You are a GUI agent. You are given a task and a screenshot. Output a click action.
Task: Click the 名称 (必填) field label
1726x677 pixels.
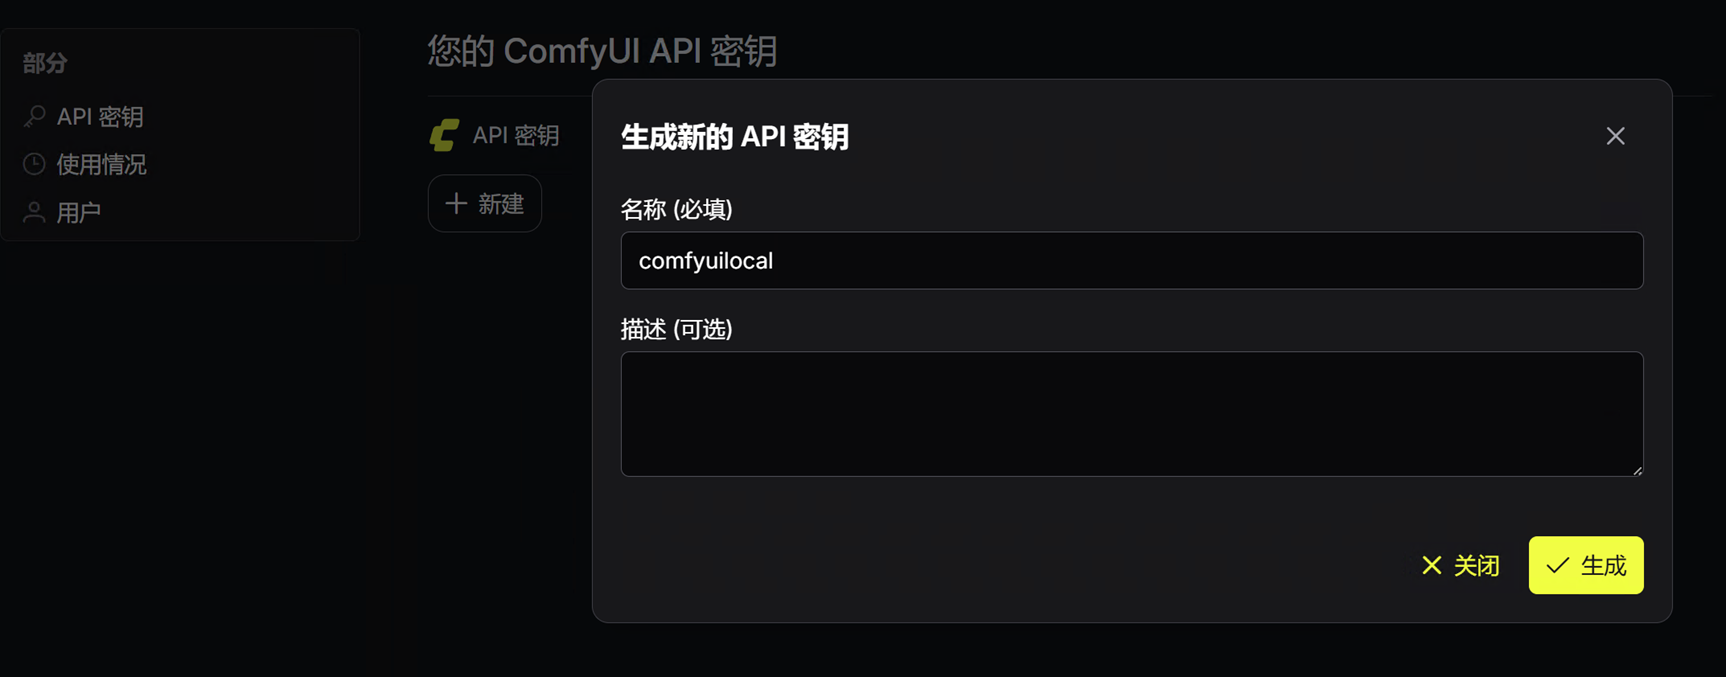click(677, 209)
